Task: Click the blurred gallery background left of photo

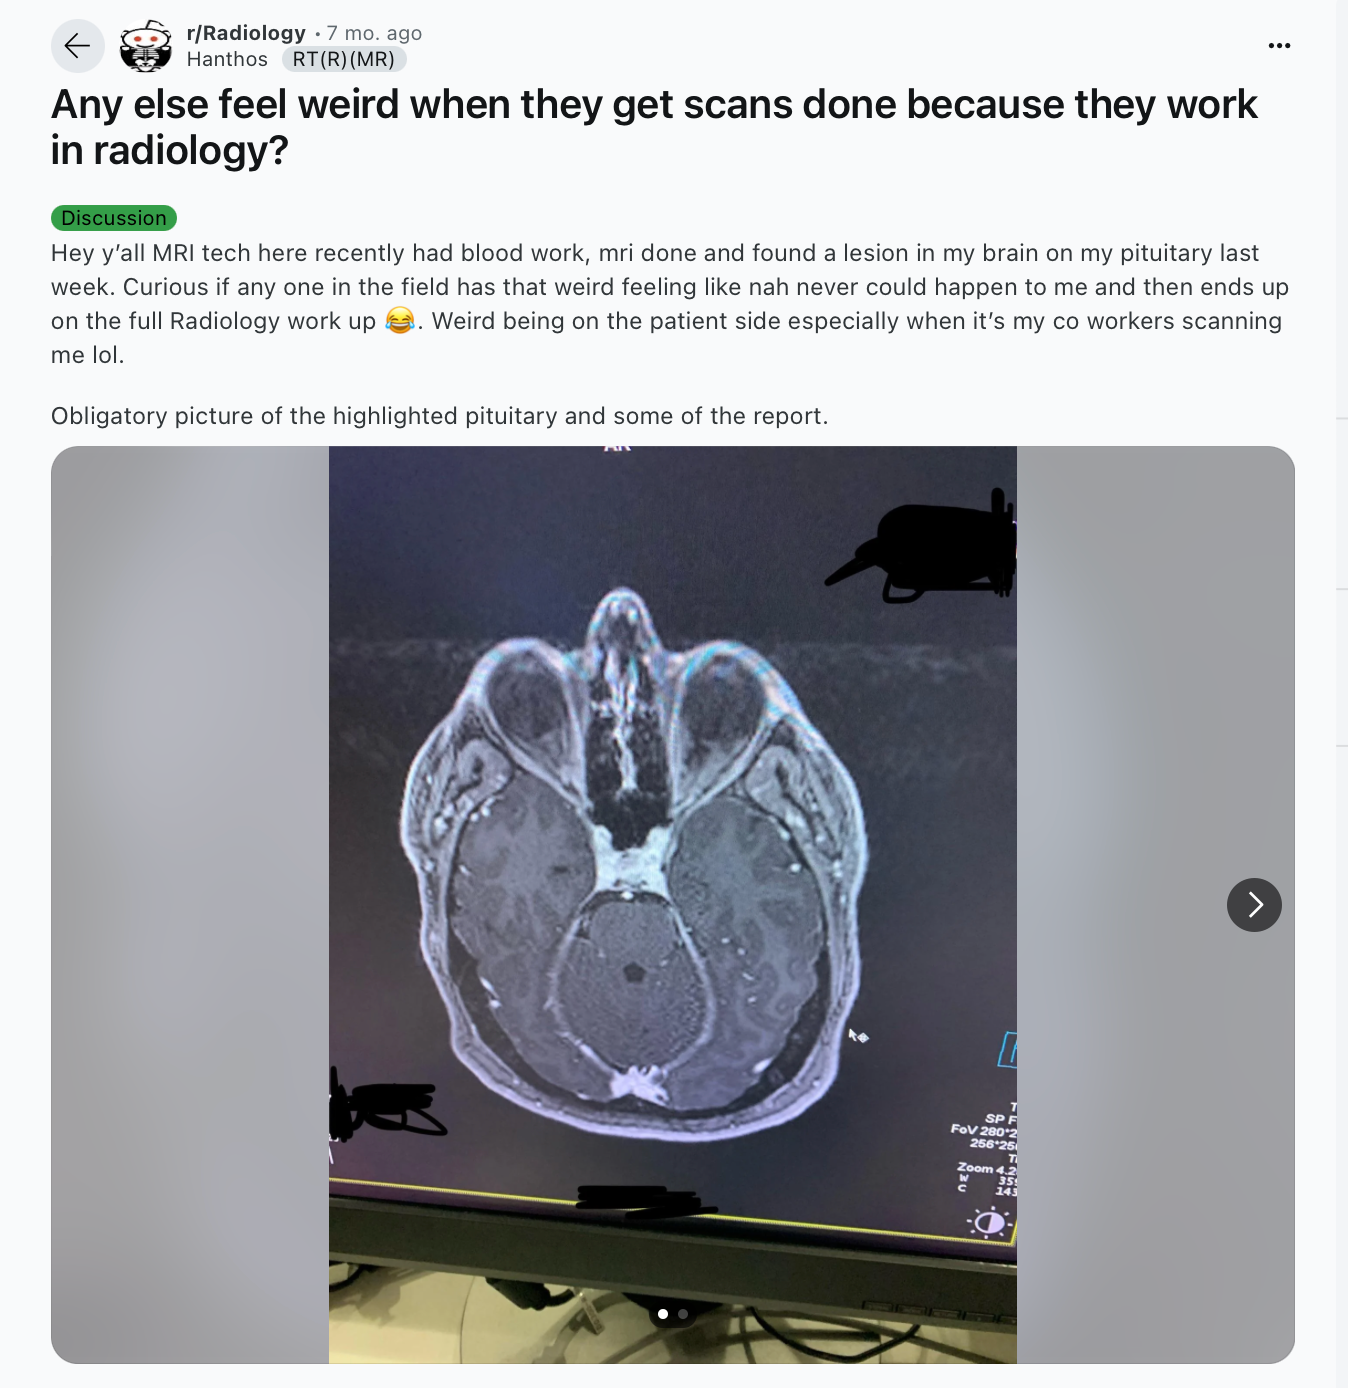Action: click(x=190, y=904)
